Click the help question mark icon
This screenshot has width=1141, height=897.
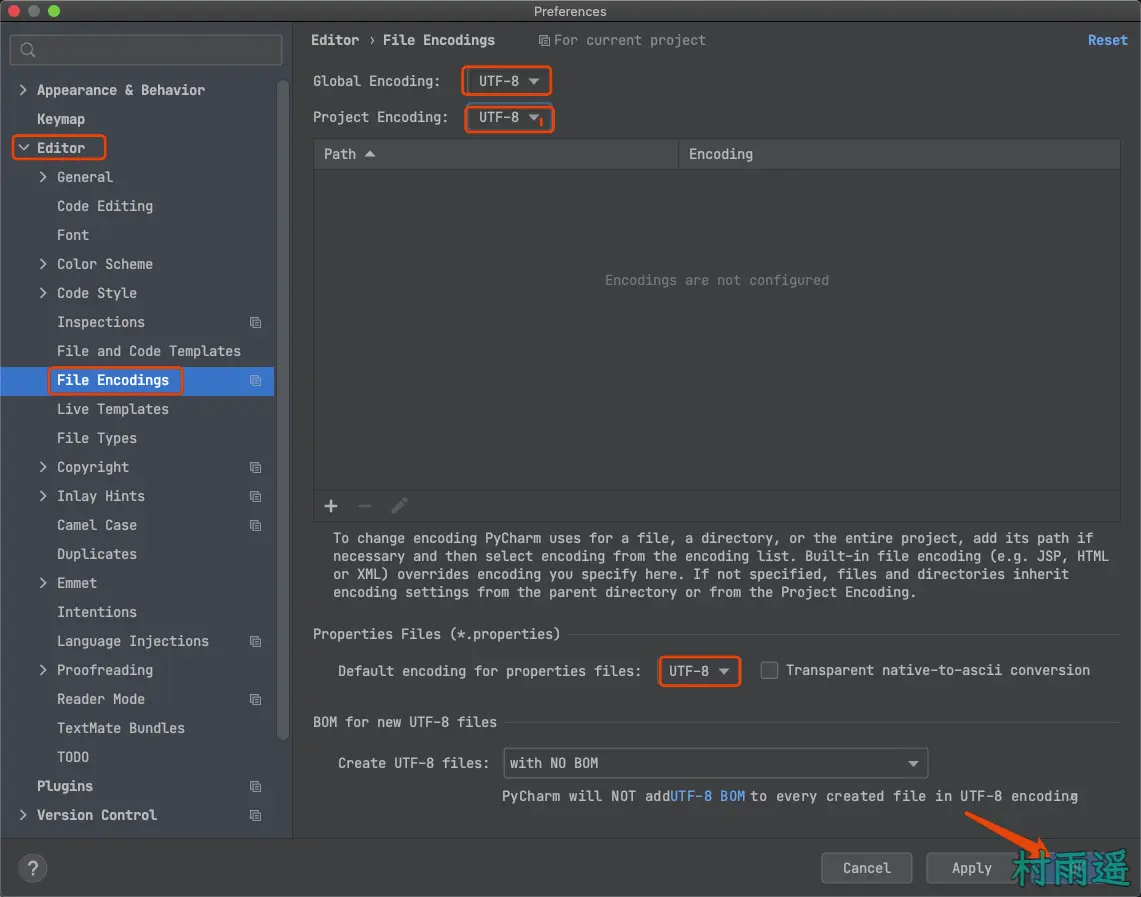pos(33,868)
